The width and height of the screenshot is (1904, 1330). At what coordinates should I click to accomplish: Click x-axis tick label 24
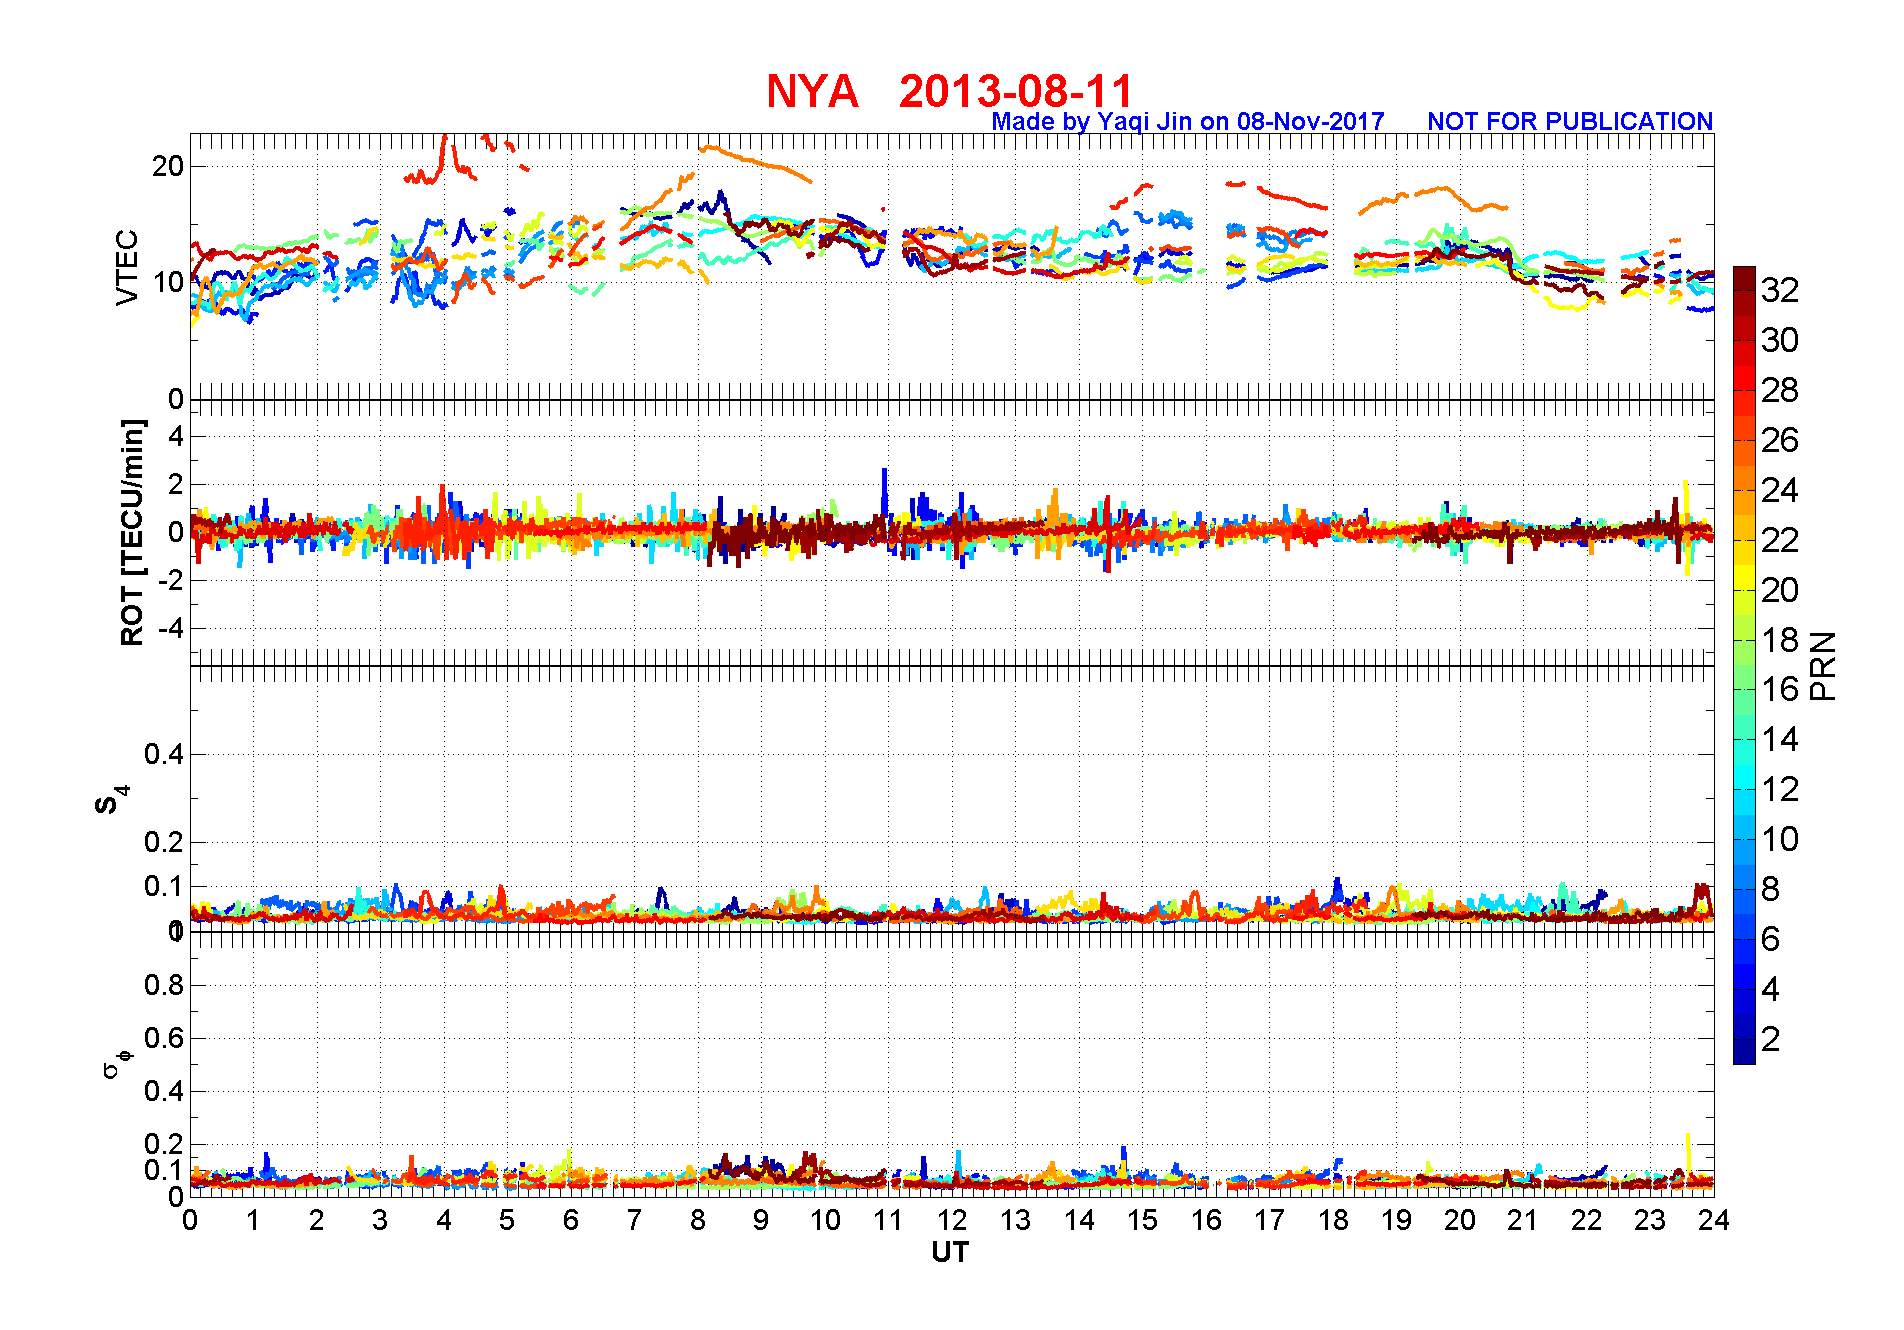click(1714, 1220)
